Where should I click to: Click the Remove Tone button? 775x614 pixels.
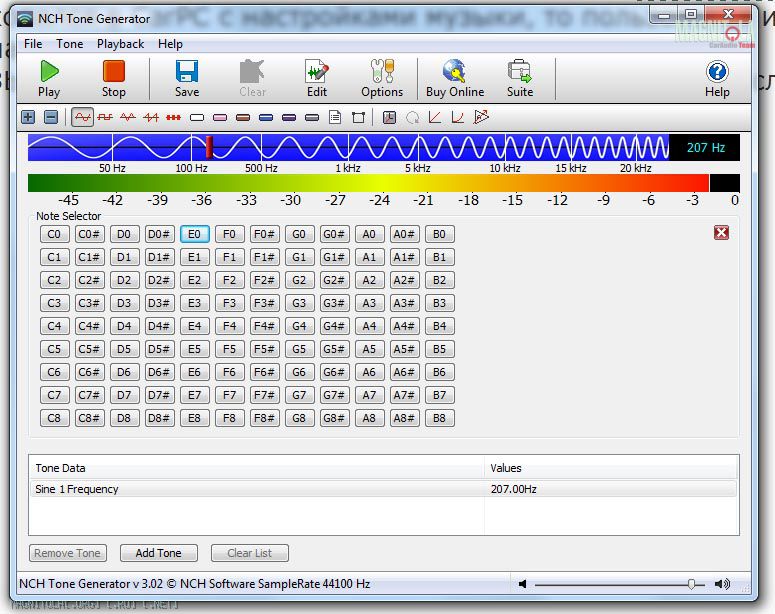[x=68, y=553]
